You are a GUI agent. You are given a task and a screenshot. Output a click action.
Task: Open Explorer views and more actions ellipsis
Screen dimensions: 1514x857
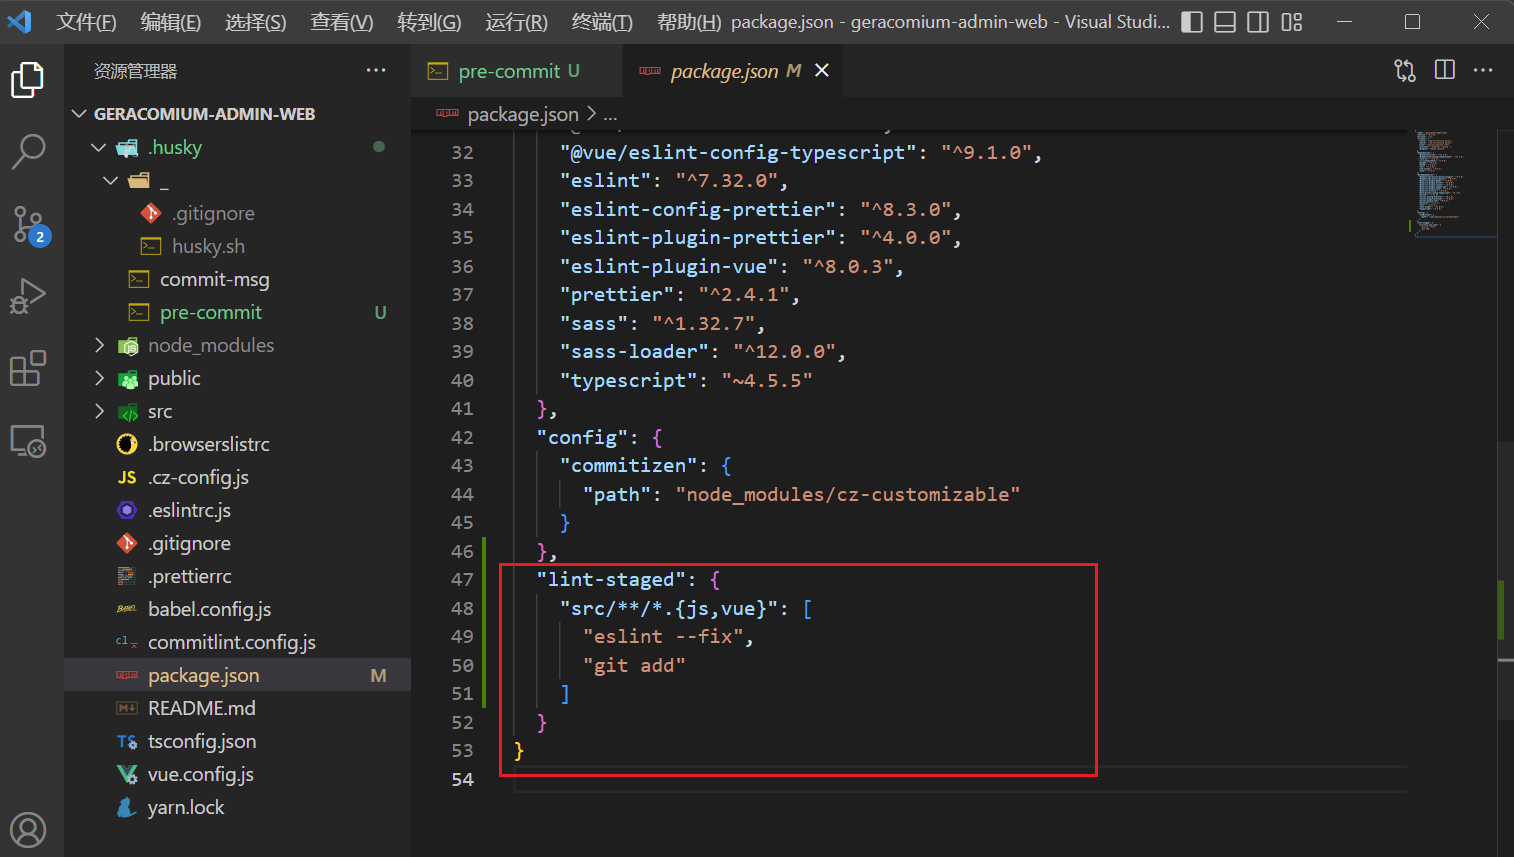click(376, 70)
